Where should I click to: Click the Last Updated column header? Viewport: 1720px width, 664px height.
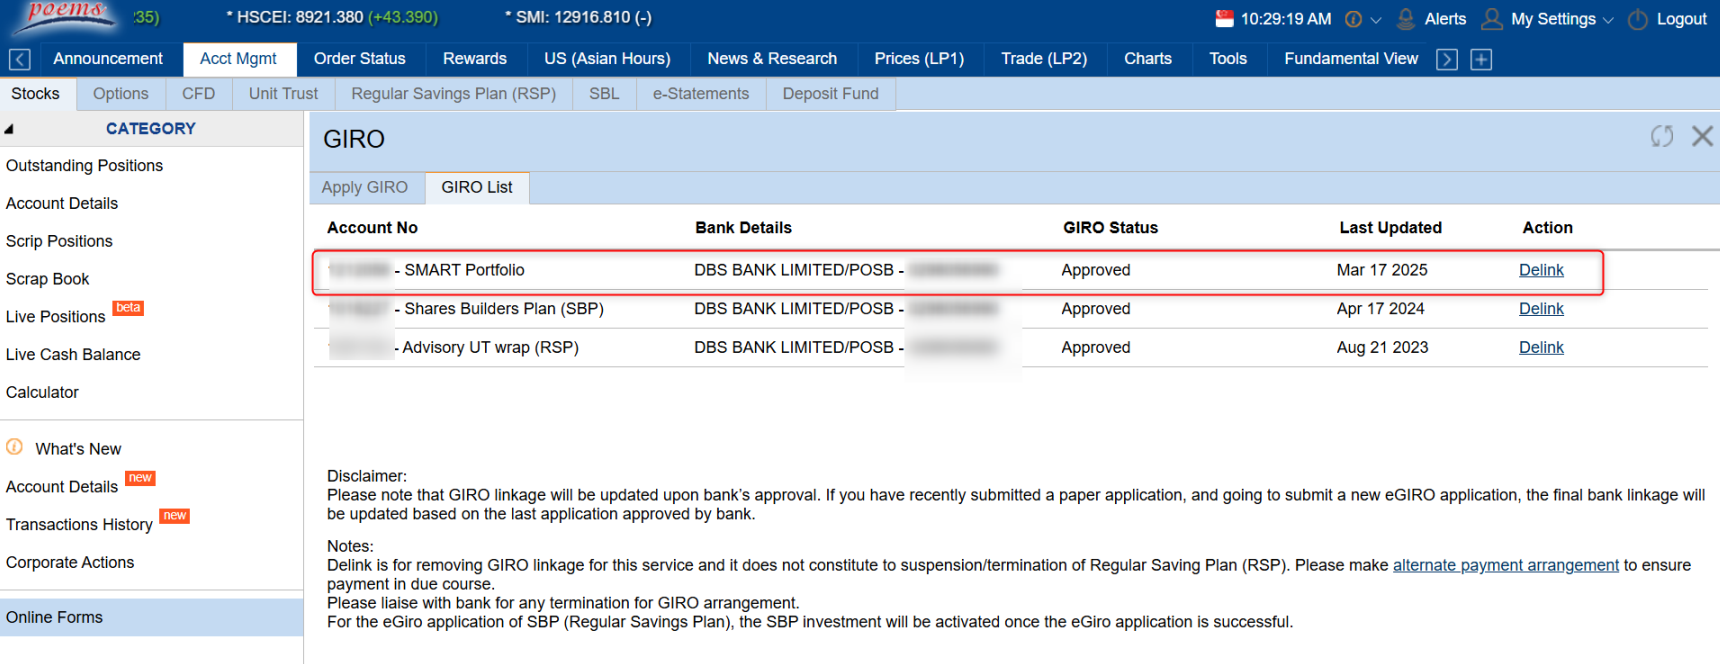(x=1390, y=228)
